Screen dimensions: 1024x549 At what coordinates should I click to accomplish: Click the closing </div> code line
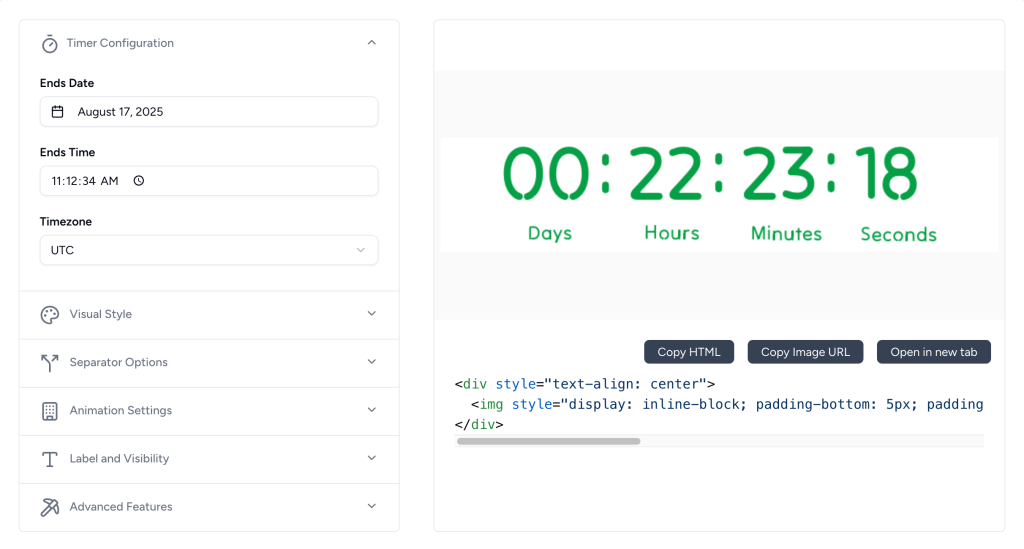pos(479,424)
